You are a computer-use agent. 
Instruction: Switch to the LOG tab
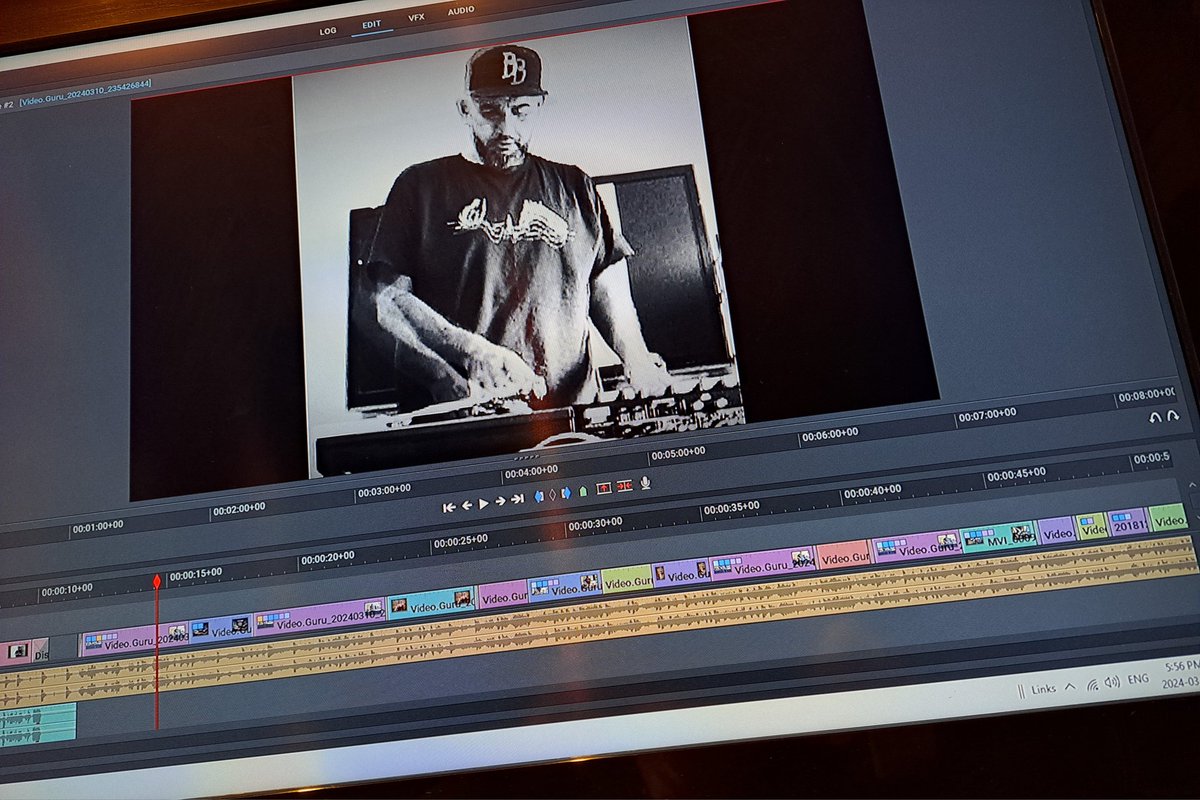328,31
